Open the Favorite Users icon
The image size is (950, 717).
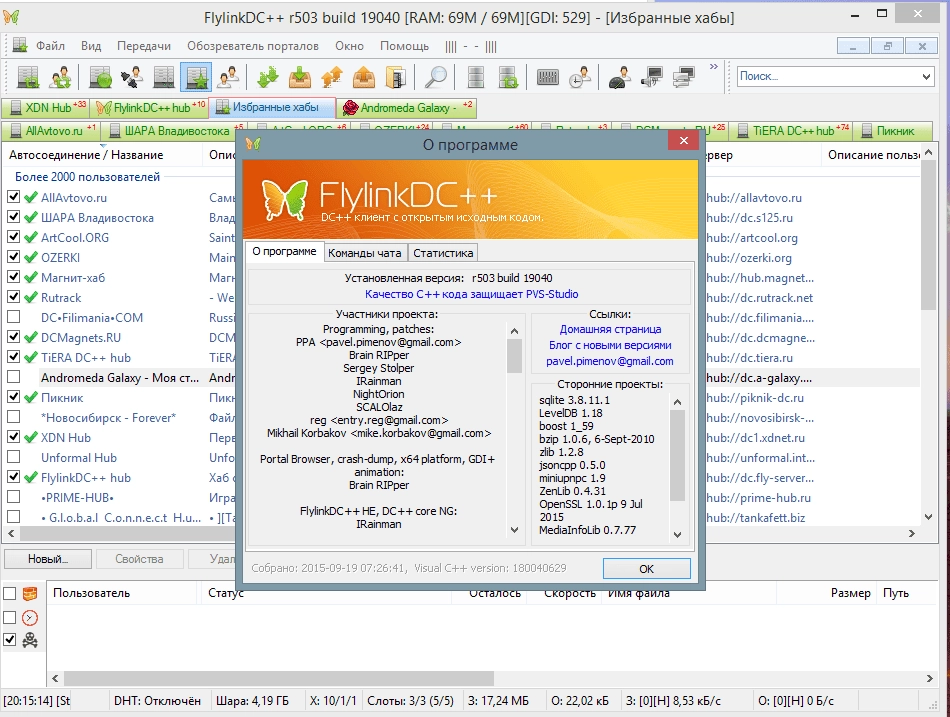point(229,78)
